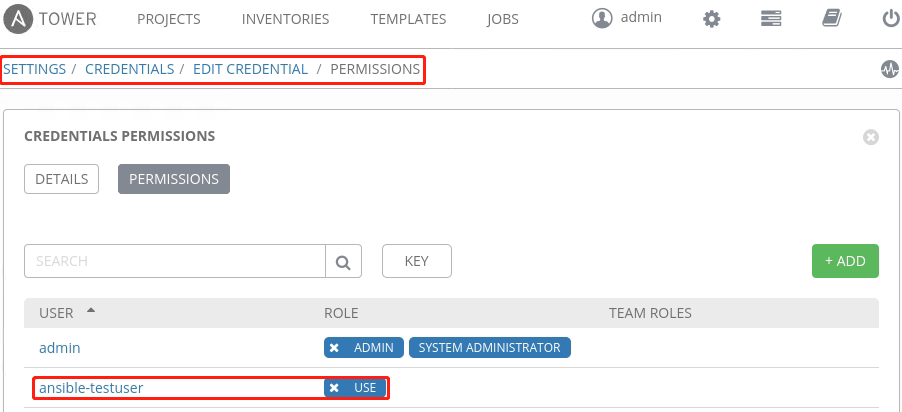The image size is (902, 412).
Task: Switch to the DETAILS tab
Action: 62,179
